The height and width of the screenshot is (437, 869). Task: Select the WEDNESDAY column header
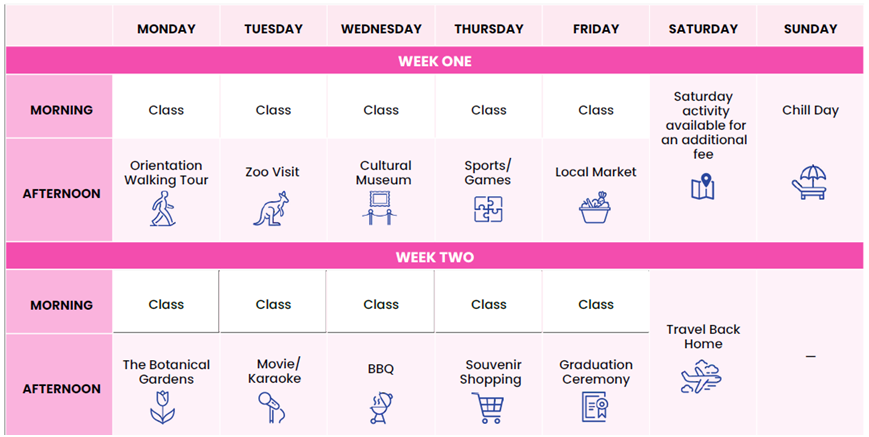click(x=381, y=29)
